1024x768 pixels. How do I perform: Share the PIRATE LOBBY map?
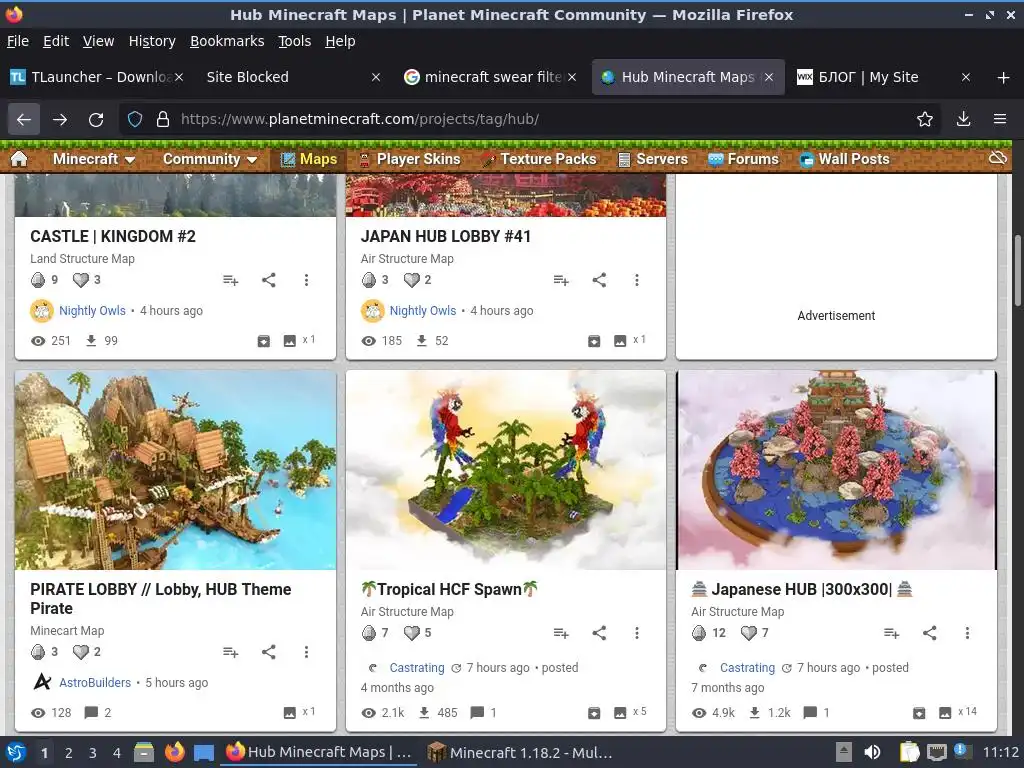tap(268, 652)
